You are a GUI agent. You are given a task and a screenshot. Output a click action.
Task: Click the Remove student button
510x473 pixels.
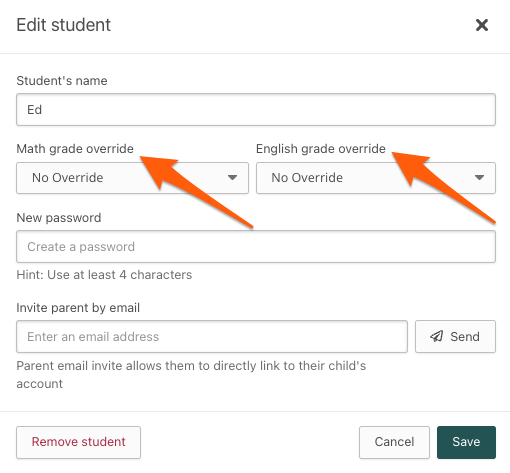pyautogui.click(x=78, y=442)
